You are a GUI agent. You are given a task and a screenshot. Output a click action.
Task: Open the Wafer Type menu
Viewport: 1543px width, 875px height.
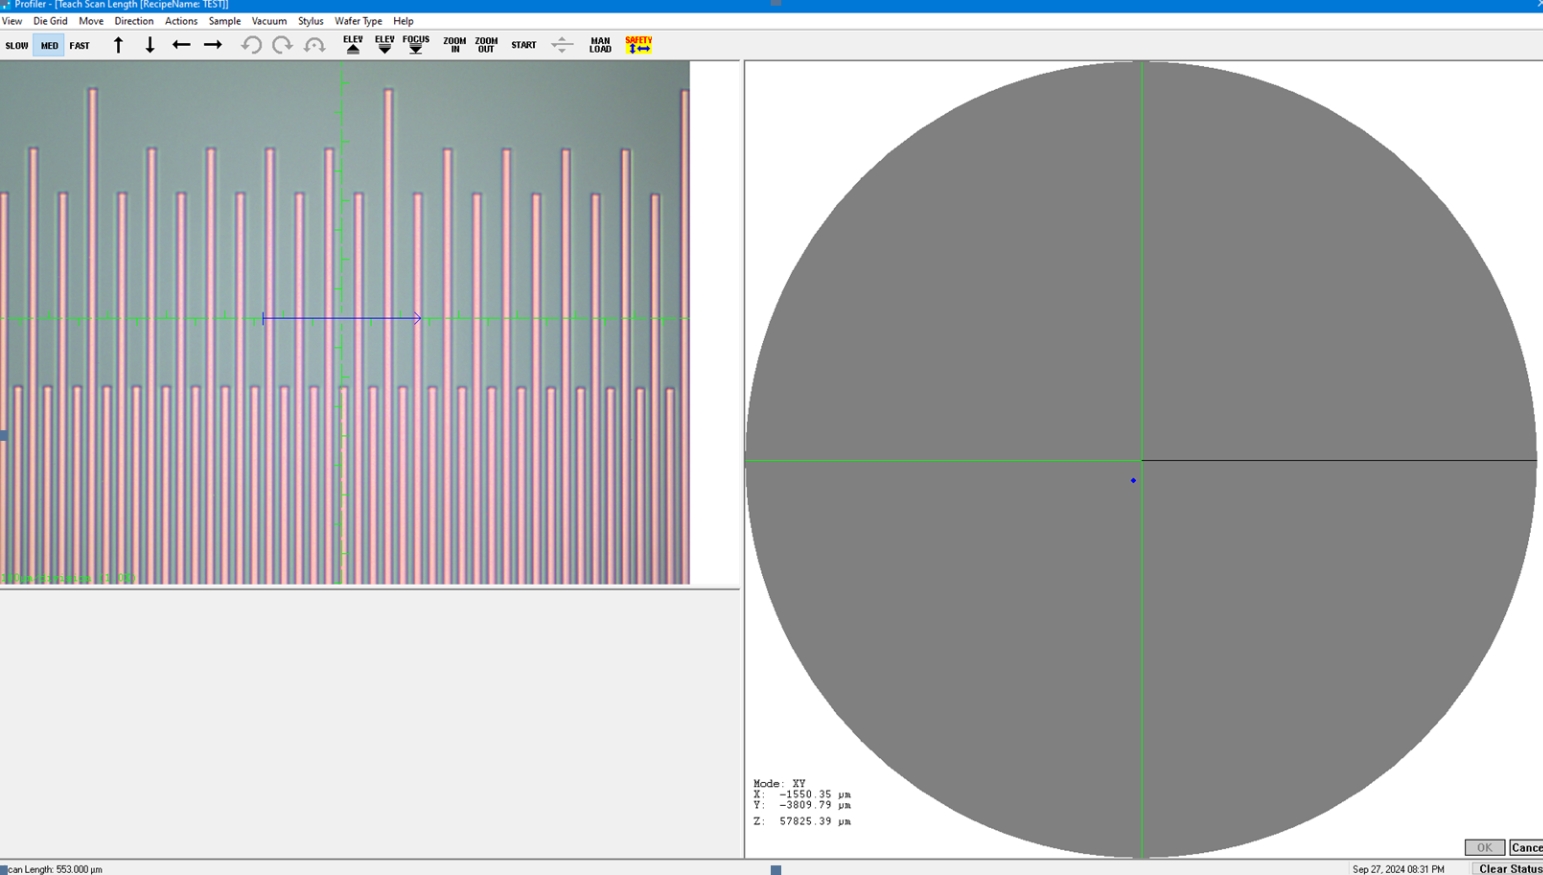(x=358, y=21)
